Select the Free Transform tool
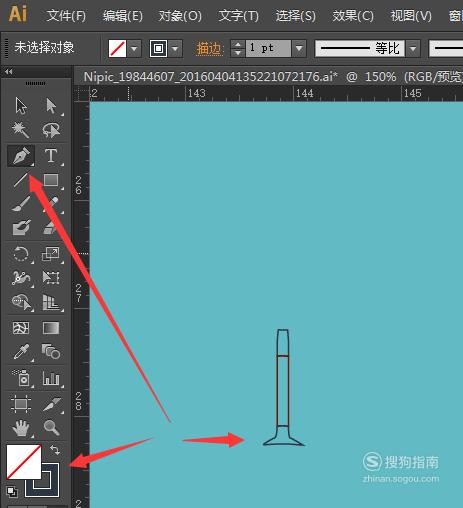 (x=51, y=278)
